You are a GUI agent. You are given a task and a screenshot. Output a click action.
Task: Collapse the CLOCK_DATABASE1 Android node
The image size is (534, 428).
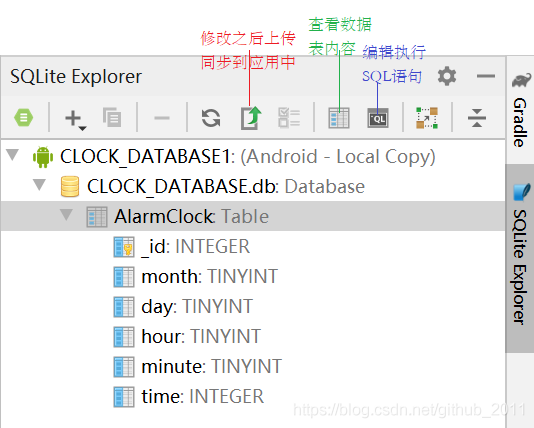[13, 155]
